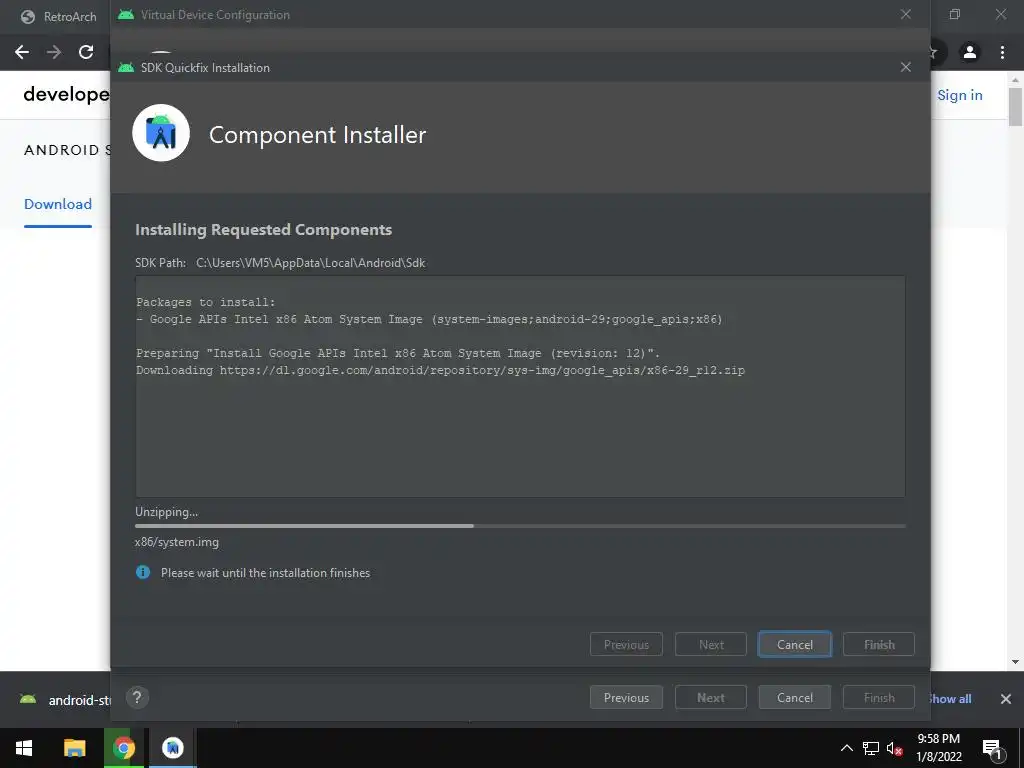Click Cancel in Virtual Device Configuration window
Screen dimensions: 1024x768
coord(794,697)
